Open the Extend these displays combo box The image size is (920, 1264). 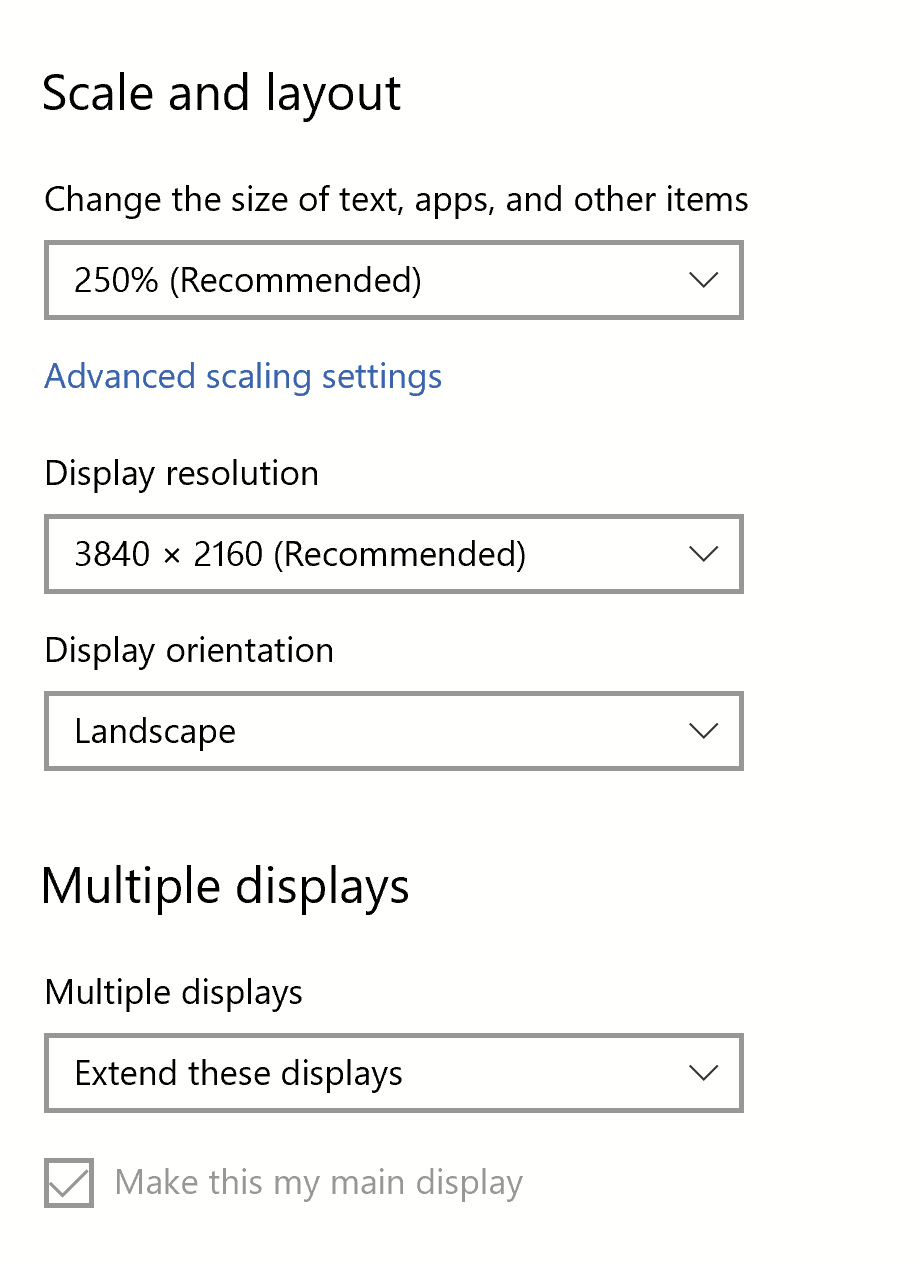(394, 1073)
